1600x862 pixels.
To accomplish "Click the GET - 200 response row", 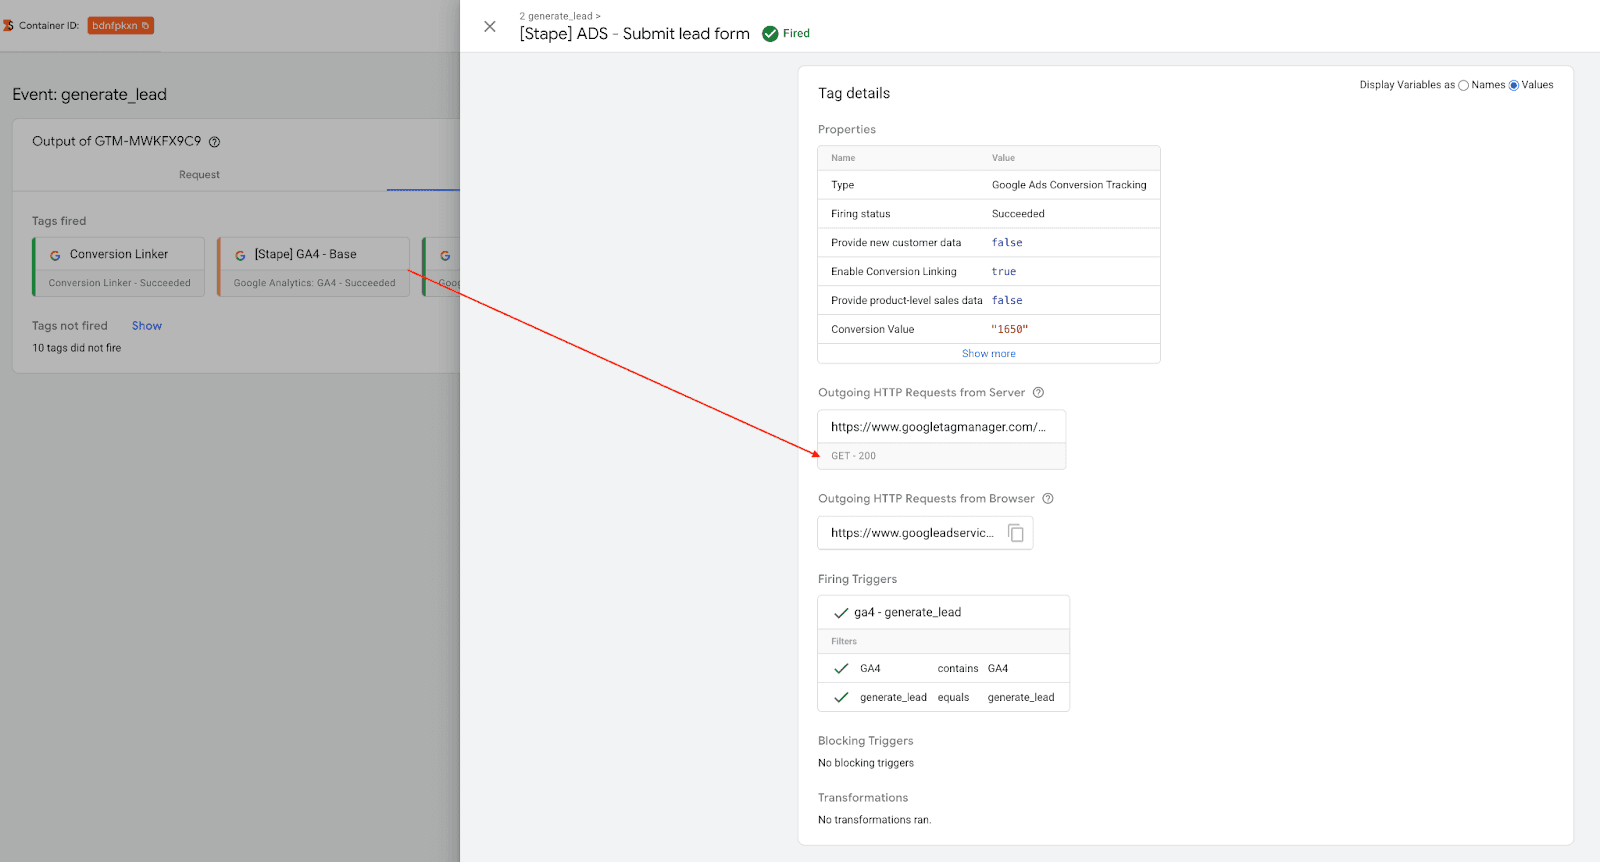I will click(x=941, y=456).
